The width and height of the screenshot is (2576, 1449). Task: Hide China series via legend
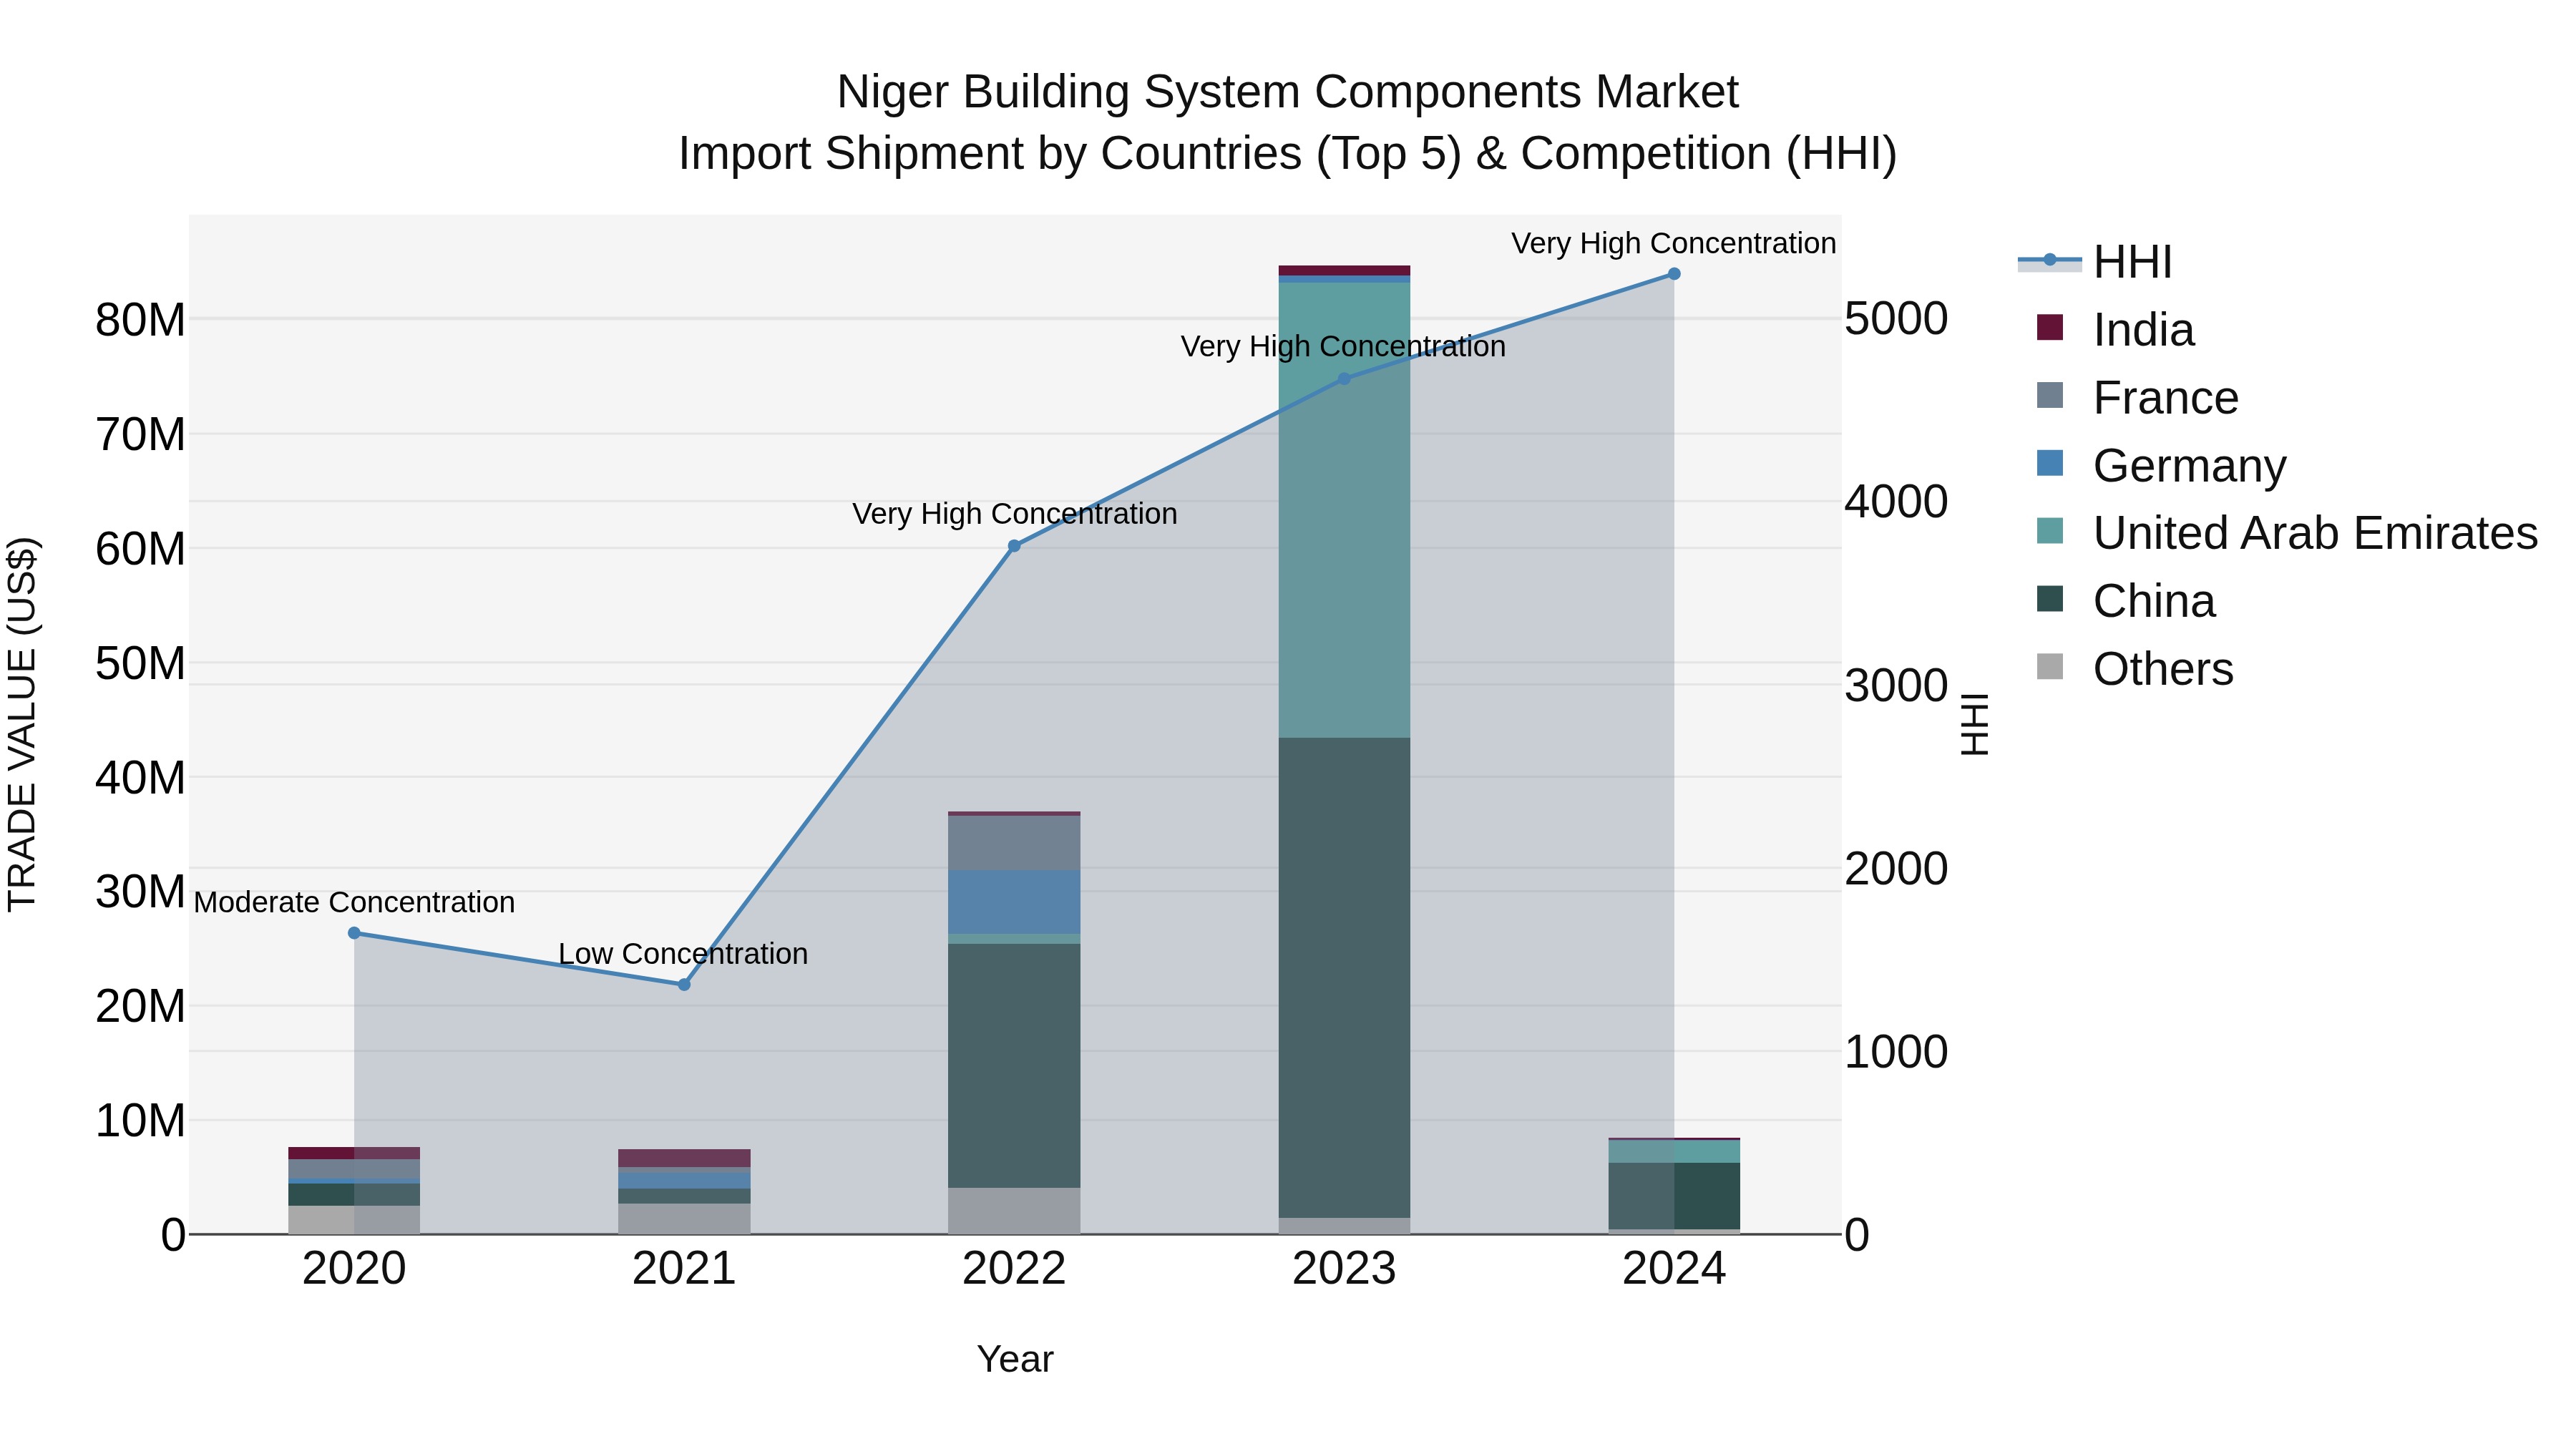pos(2126,601)
